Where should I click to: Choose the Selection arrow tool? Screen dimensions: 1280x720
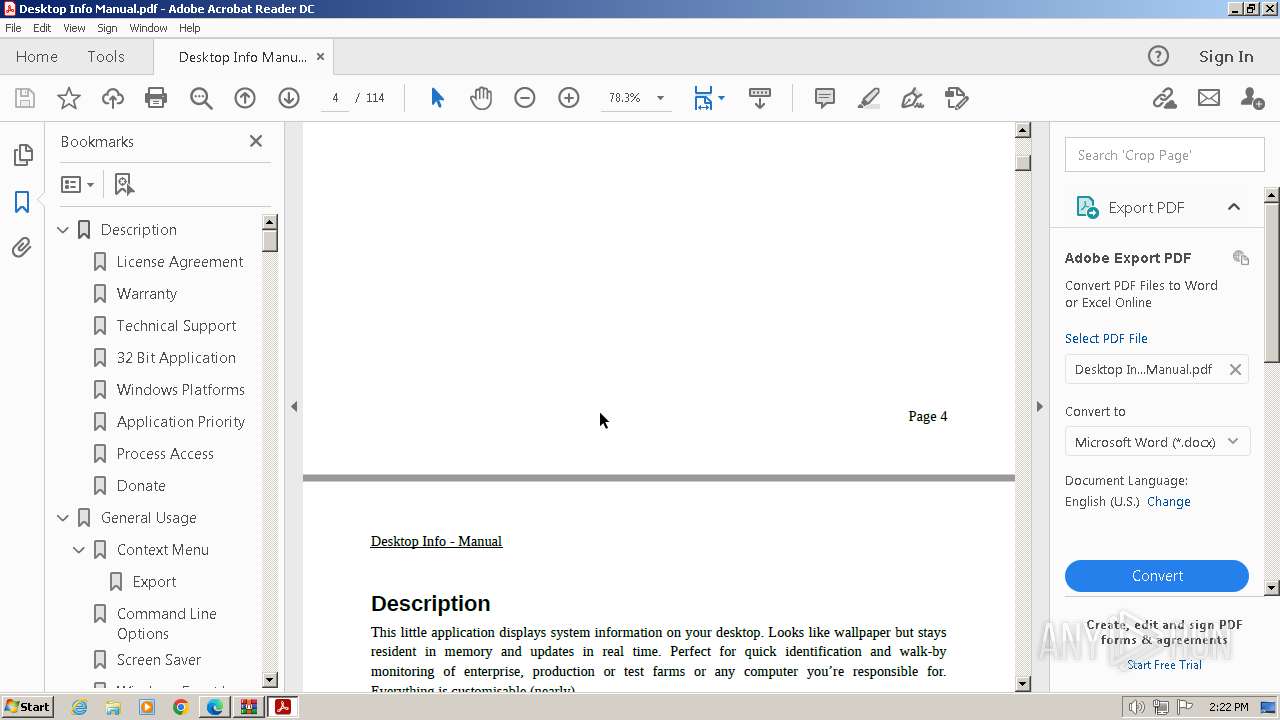coord(437,98)
